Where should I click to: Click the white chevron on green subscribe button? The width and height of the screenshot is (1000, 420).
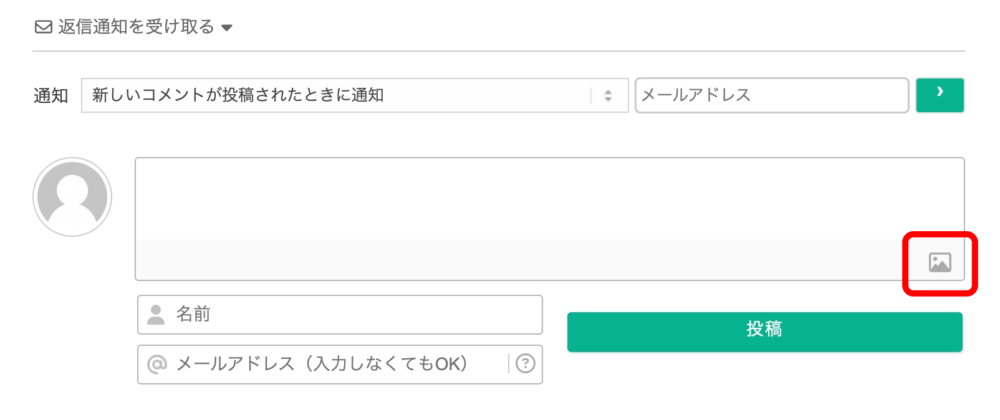pyautogui.click(x=939, y=92)
